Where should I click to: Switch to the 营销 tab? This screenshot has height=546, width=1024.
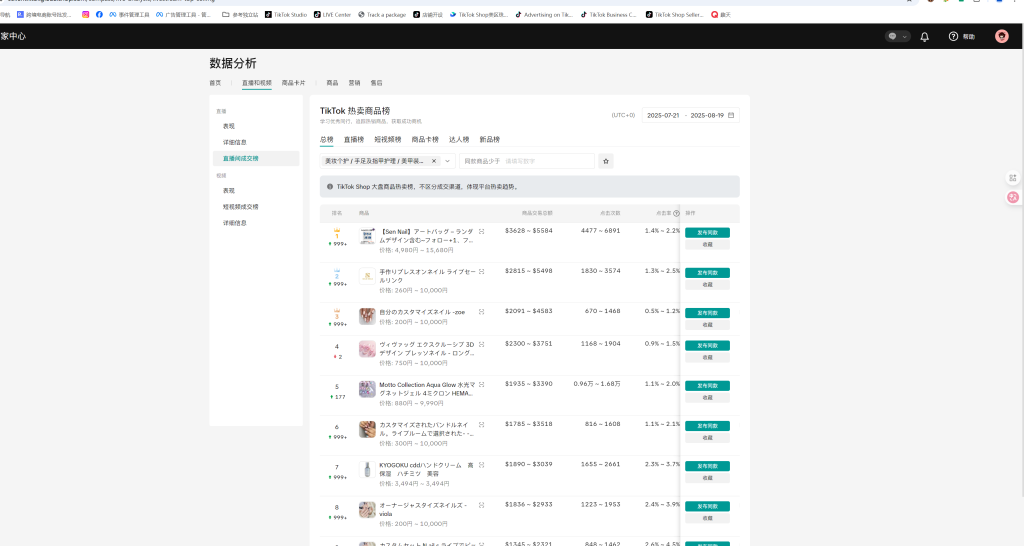pos(354,83)
